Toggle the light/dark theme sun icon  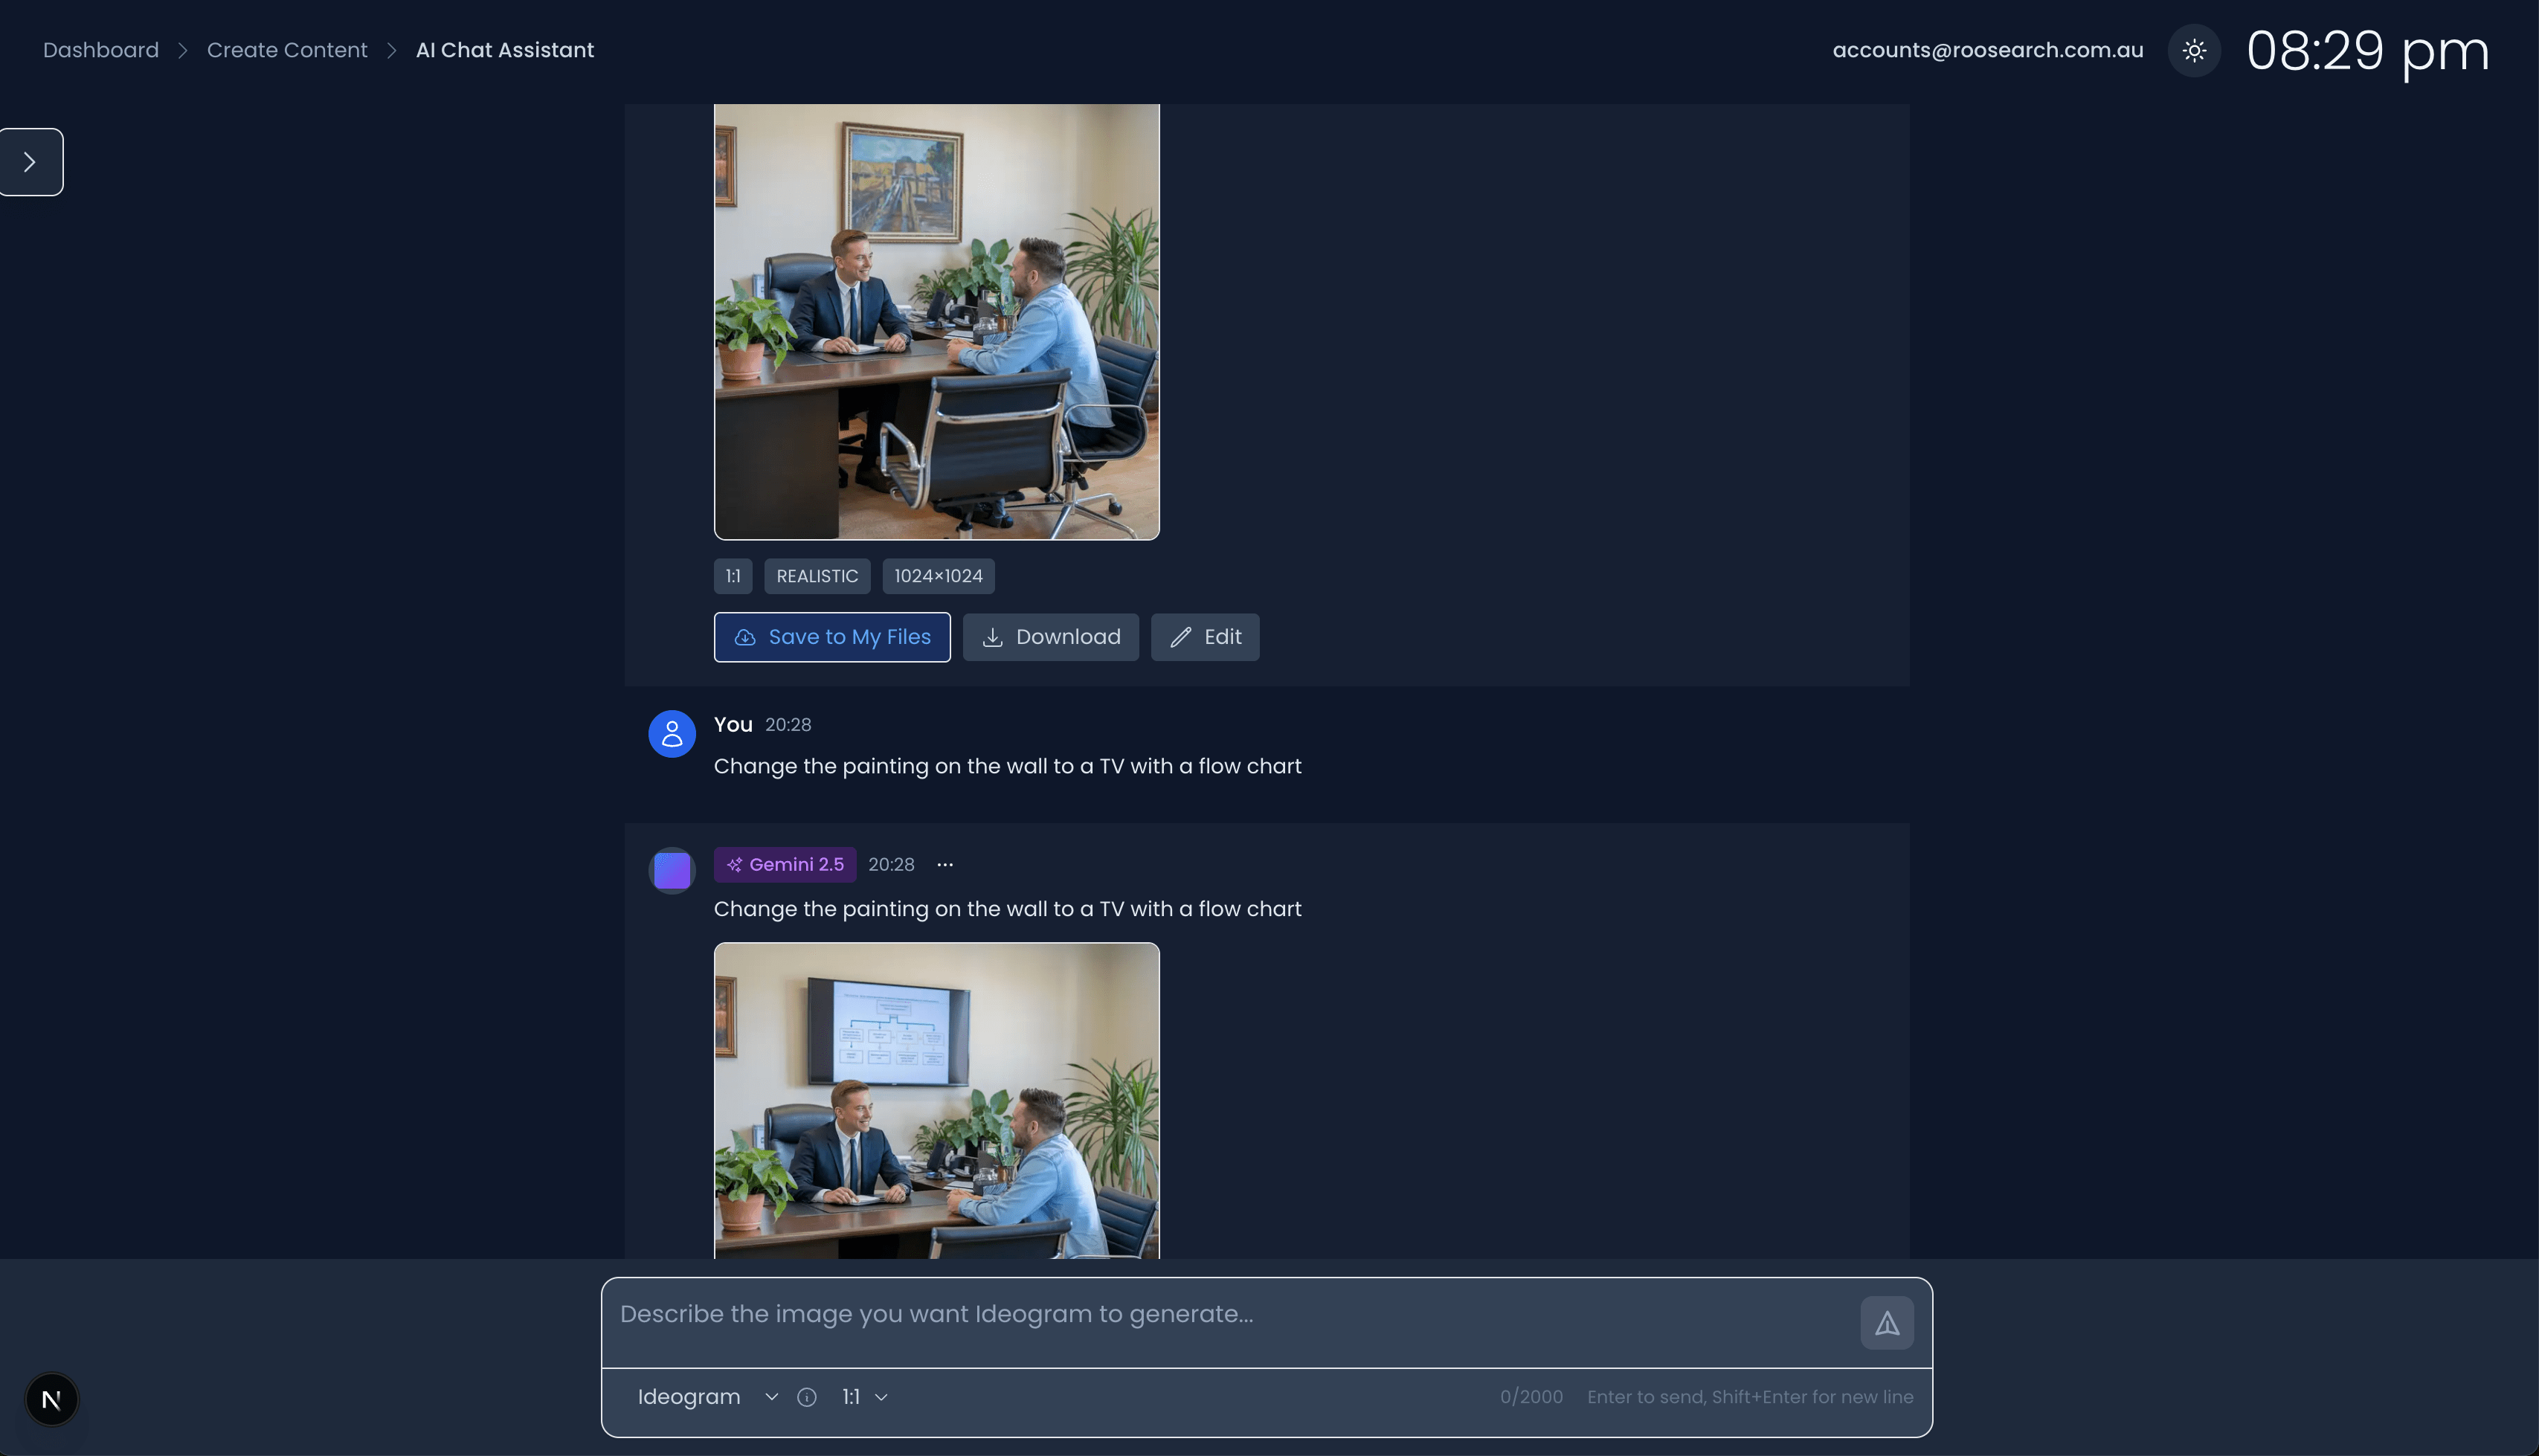[2194, 50]
